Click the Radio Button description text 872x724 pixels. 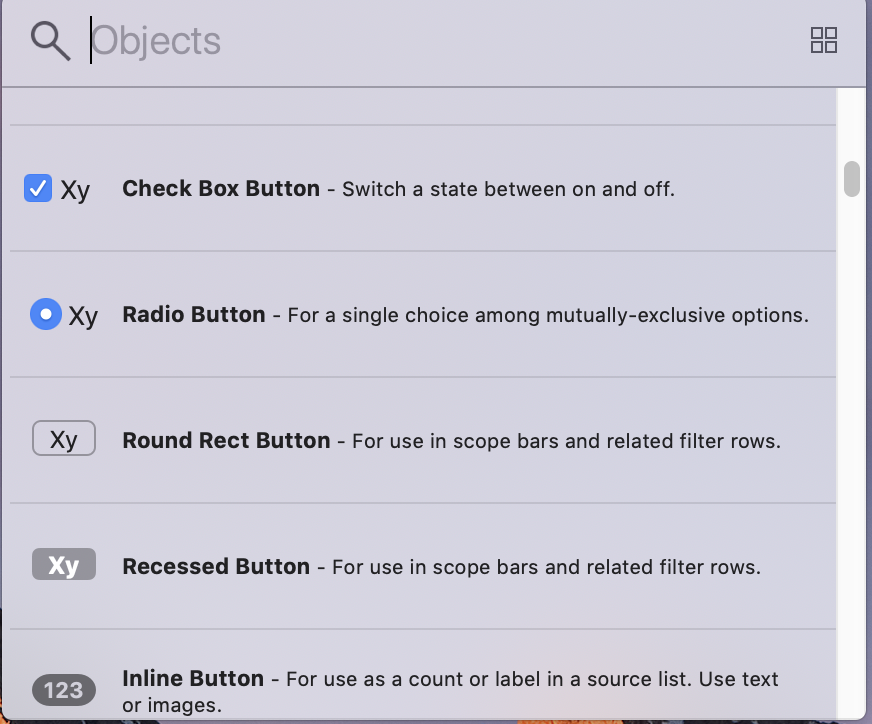tap(548, 315)
